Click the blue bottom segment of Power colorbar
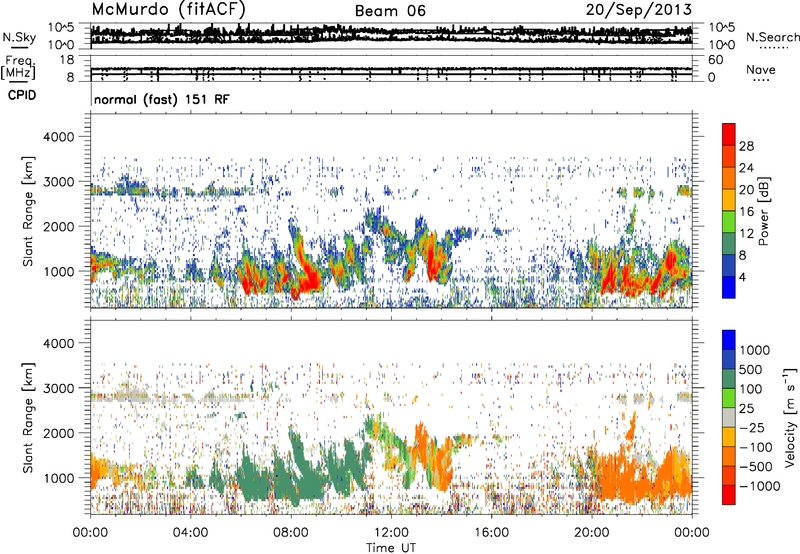The width and height of the screenshot is (800, 554). click(729, 287)
